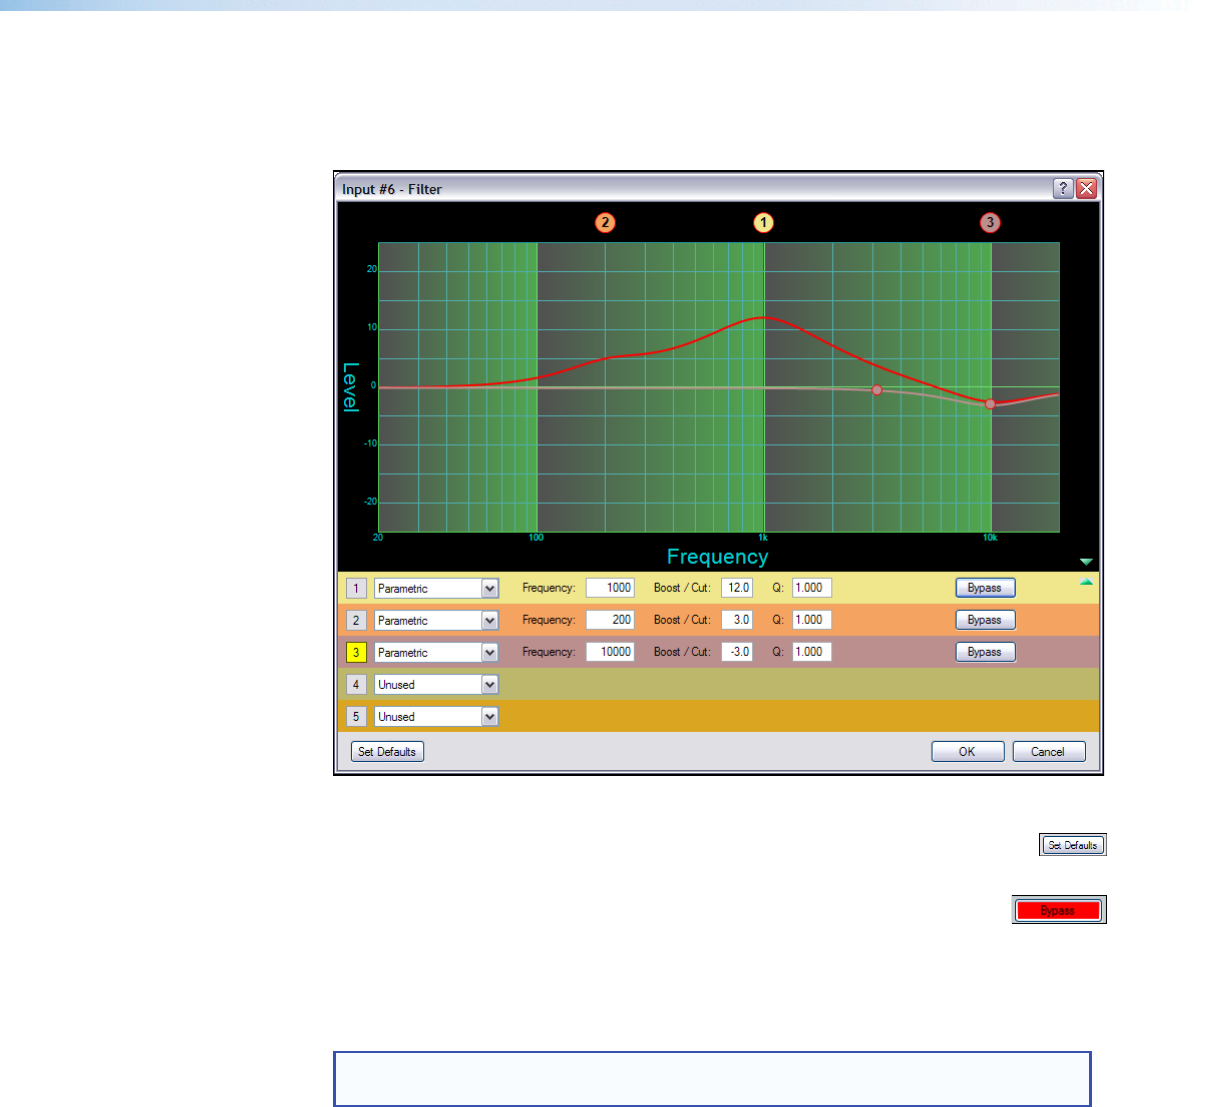1224x1107 pixels.
Task: Click the Boost/Cut field showing 12.0
Action: 737,588
